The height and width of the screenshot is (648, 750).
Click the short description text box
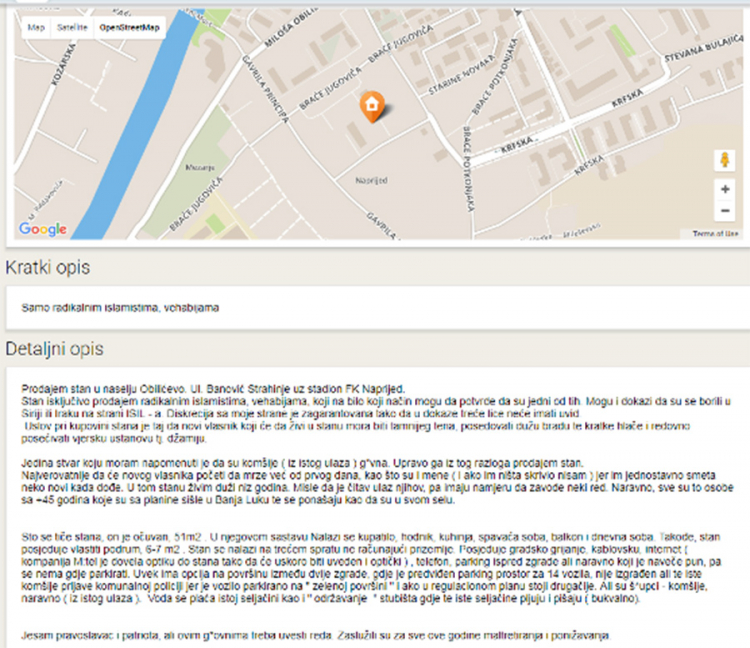click(374, 308)
